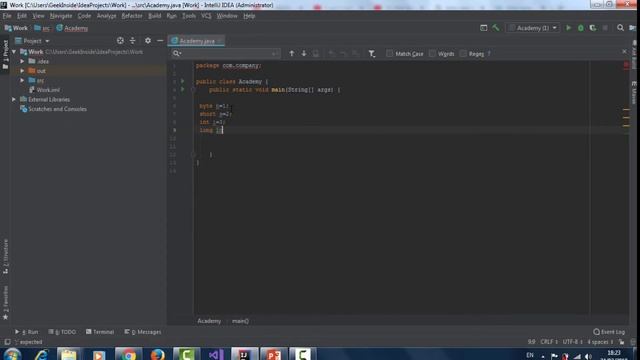Go to next search occurrence arrow

tap(304, 53)
